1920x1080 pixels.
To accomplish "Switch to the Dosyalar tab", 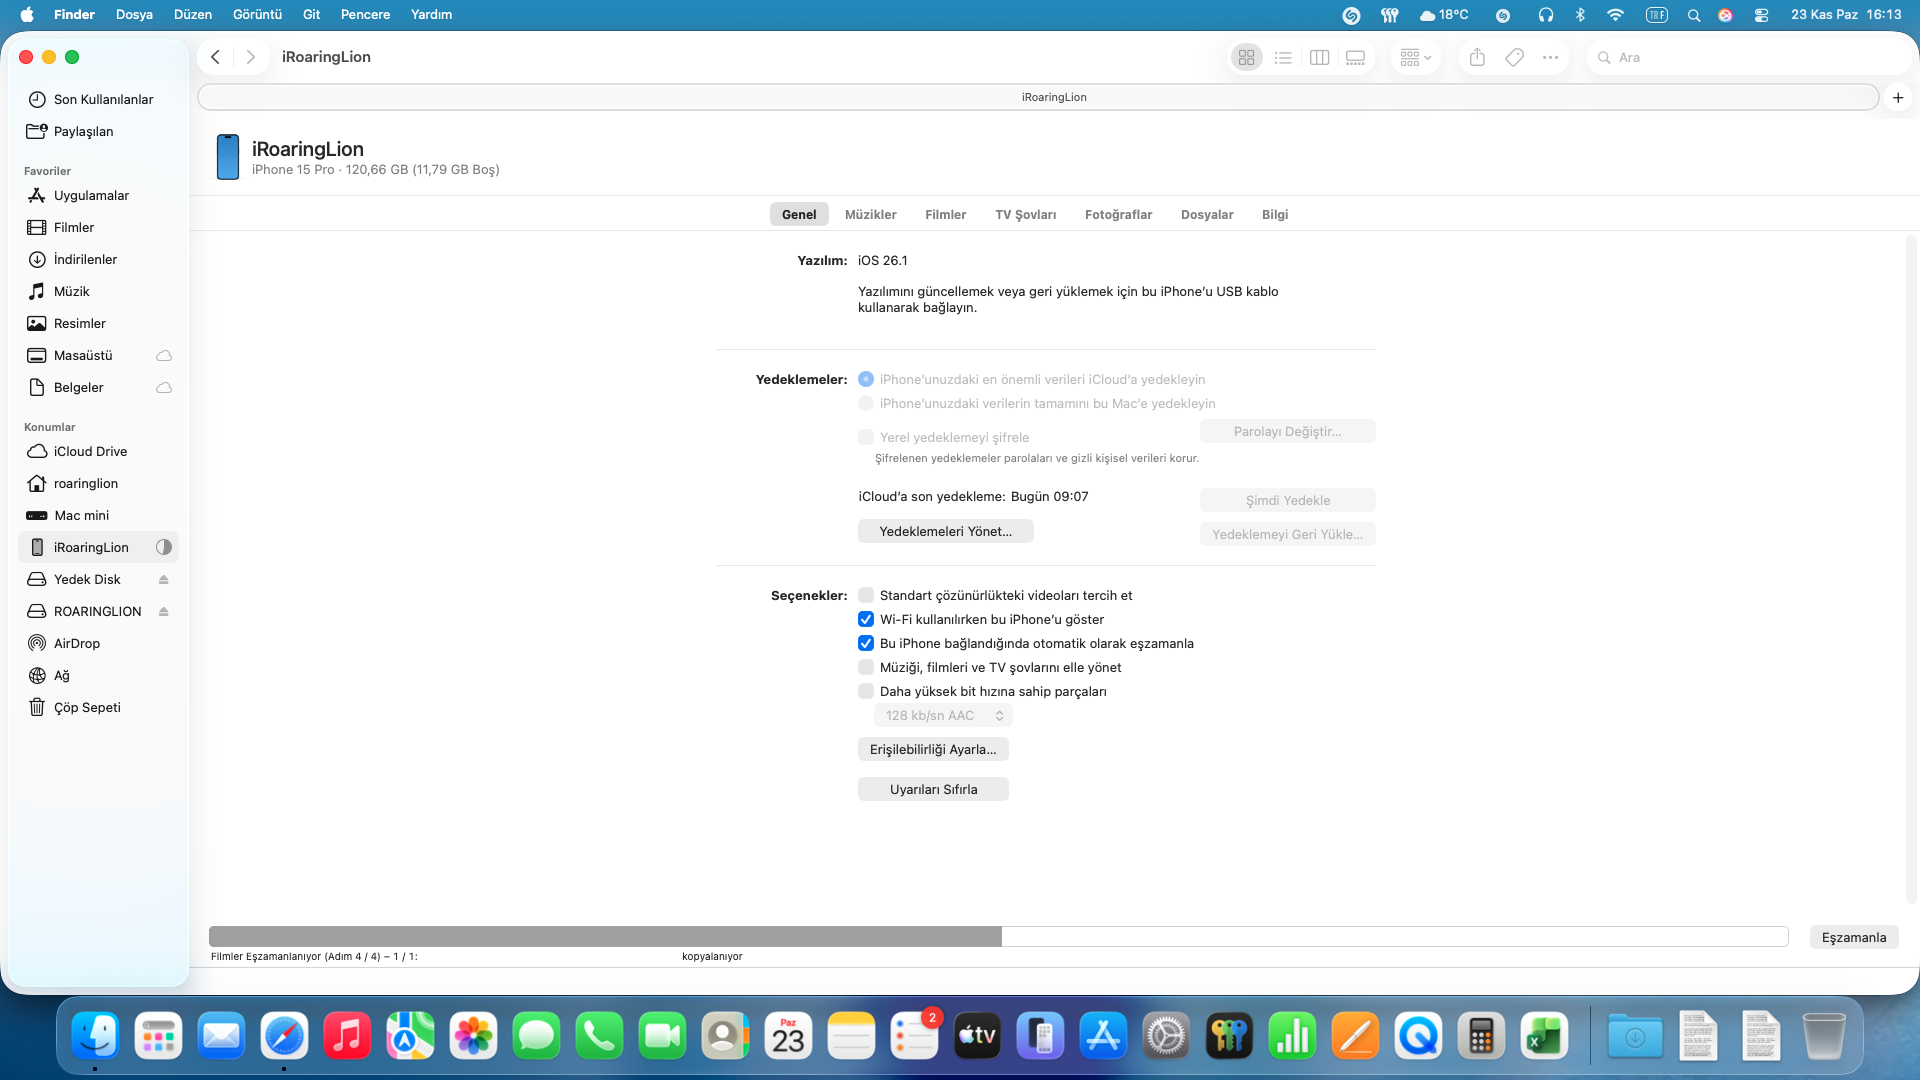I will click(x=1207, y=214).
